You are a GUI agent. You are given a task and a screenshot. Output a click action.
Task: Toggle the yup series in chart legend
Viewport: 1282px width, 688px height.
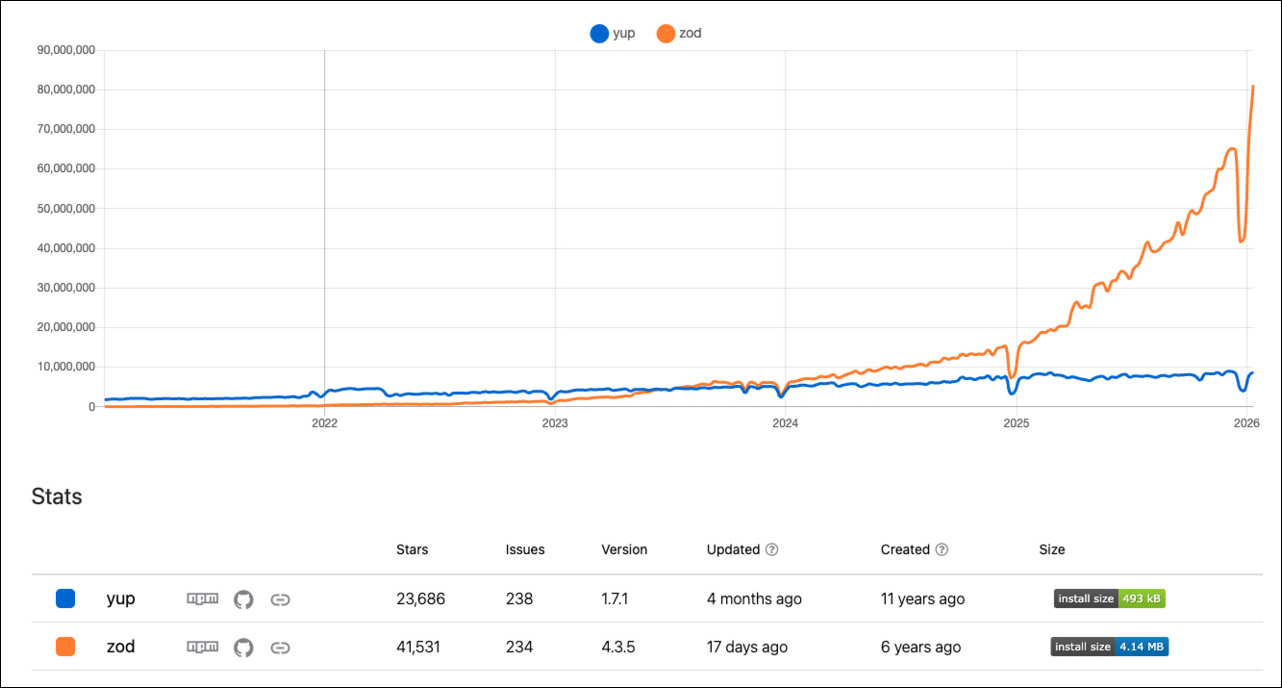[x=612, y=33]
